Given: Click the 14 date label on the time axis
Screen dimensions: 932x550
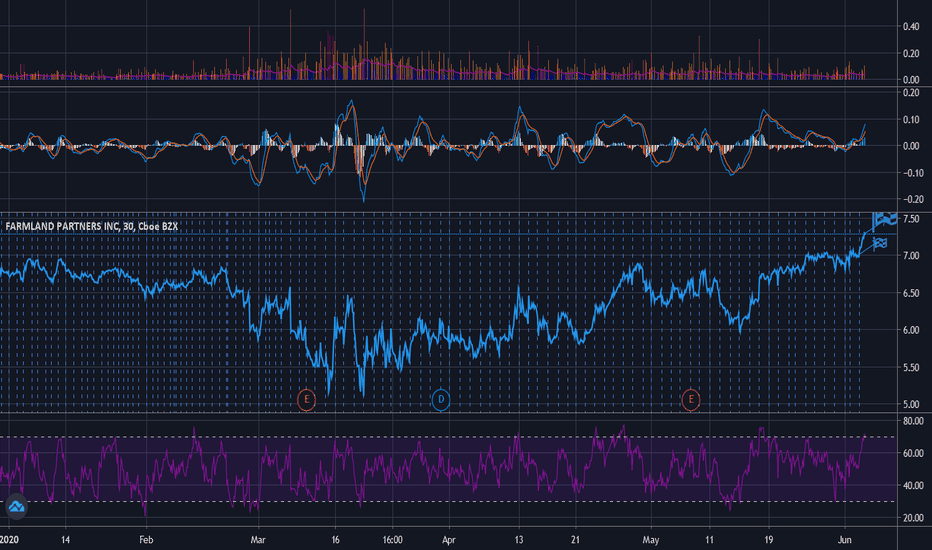Looking at the screenshot, I should [65, 540].
